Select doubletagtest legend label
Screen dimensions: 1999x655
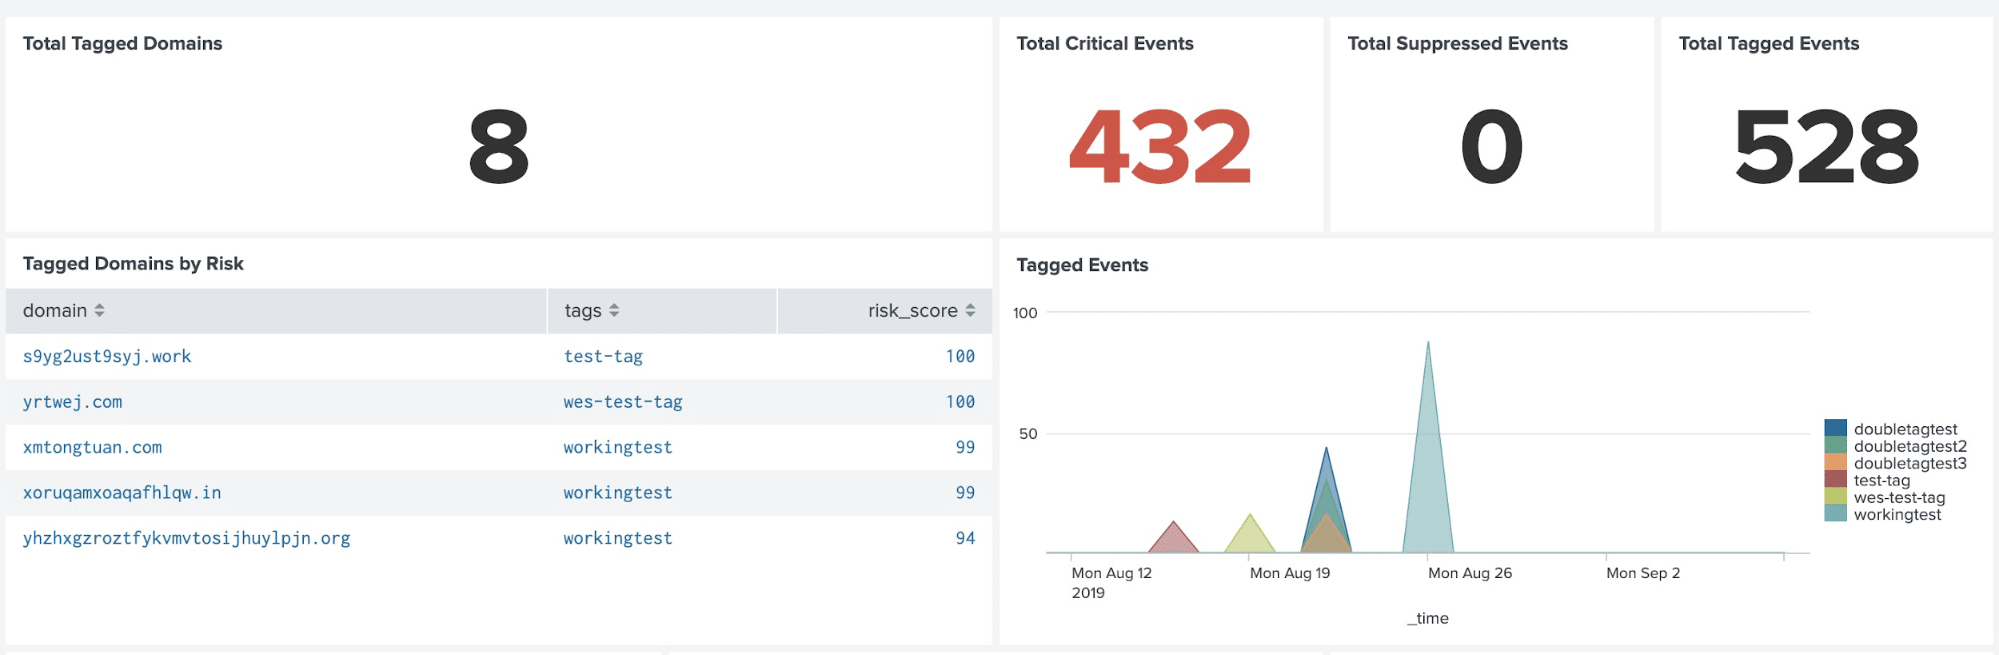(1906, 429)
